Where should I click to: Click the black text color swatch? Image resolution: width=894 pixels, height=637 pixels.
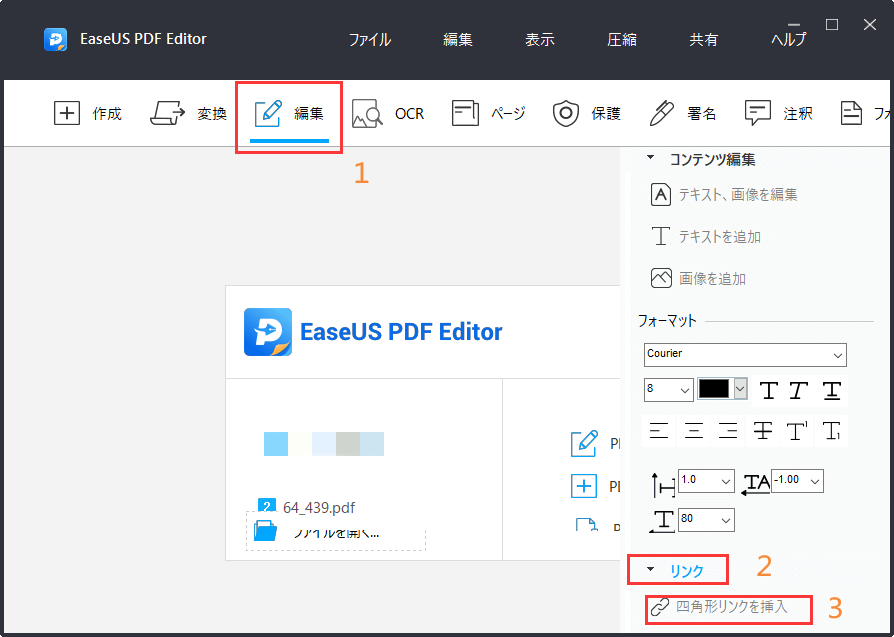[714, 390]
